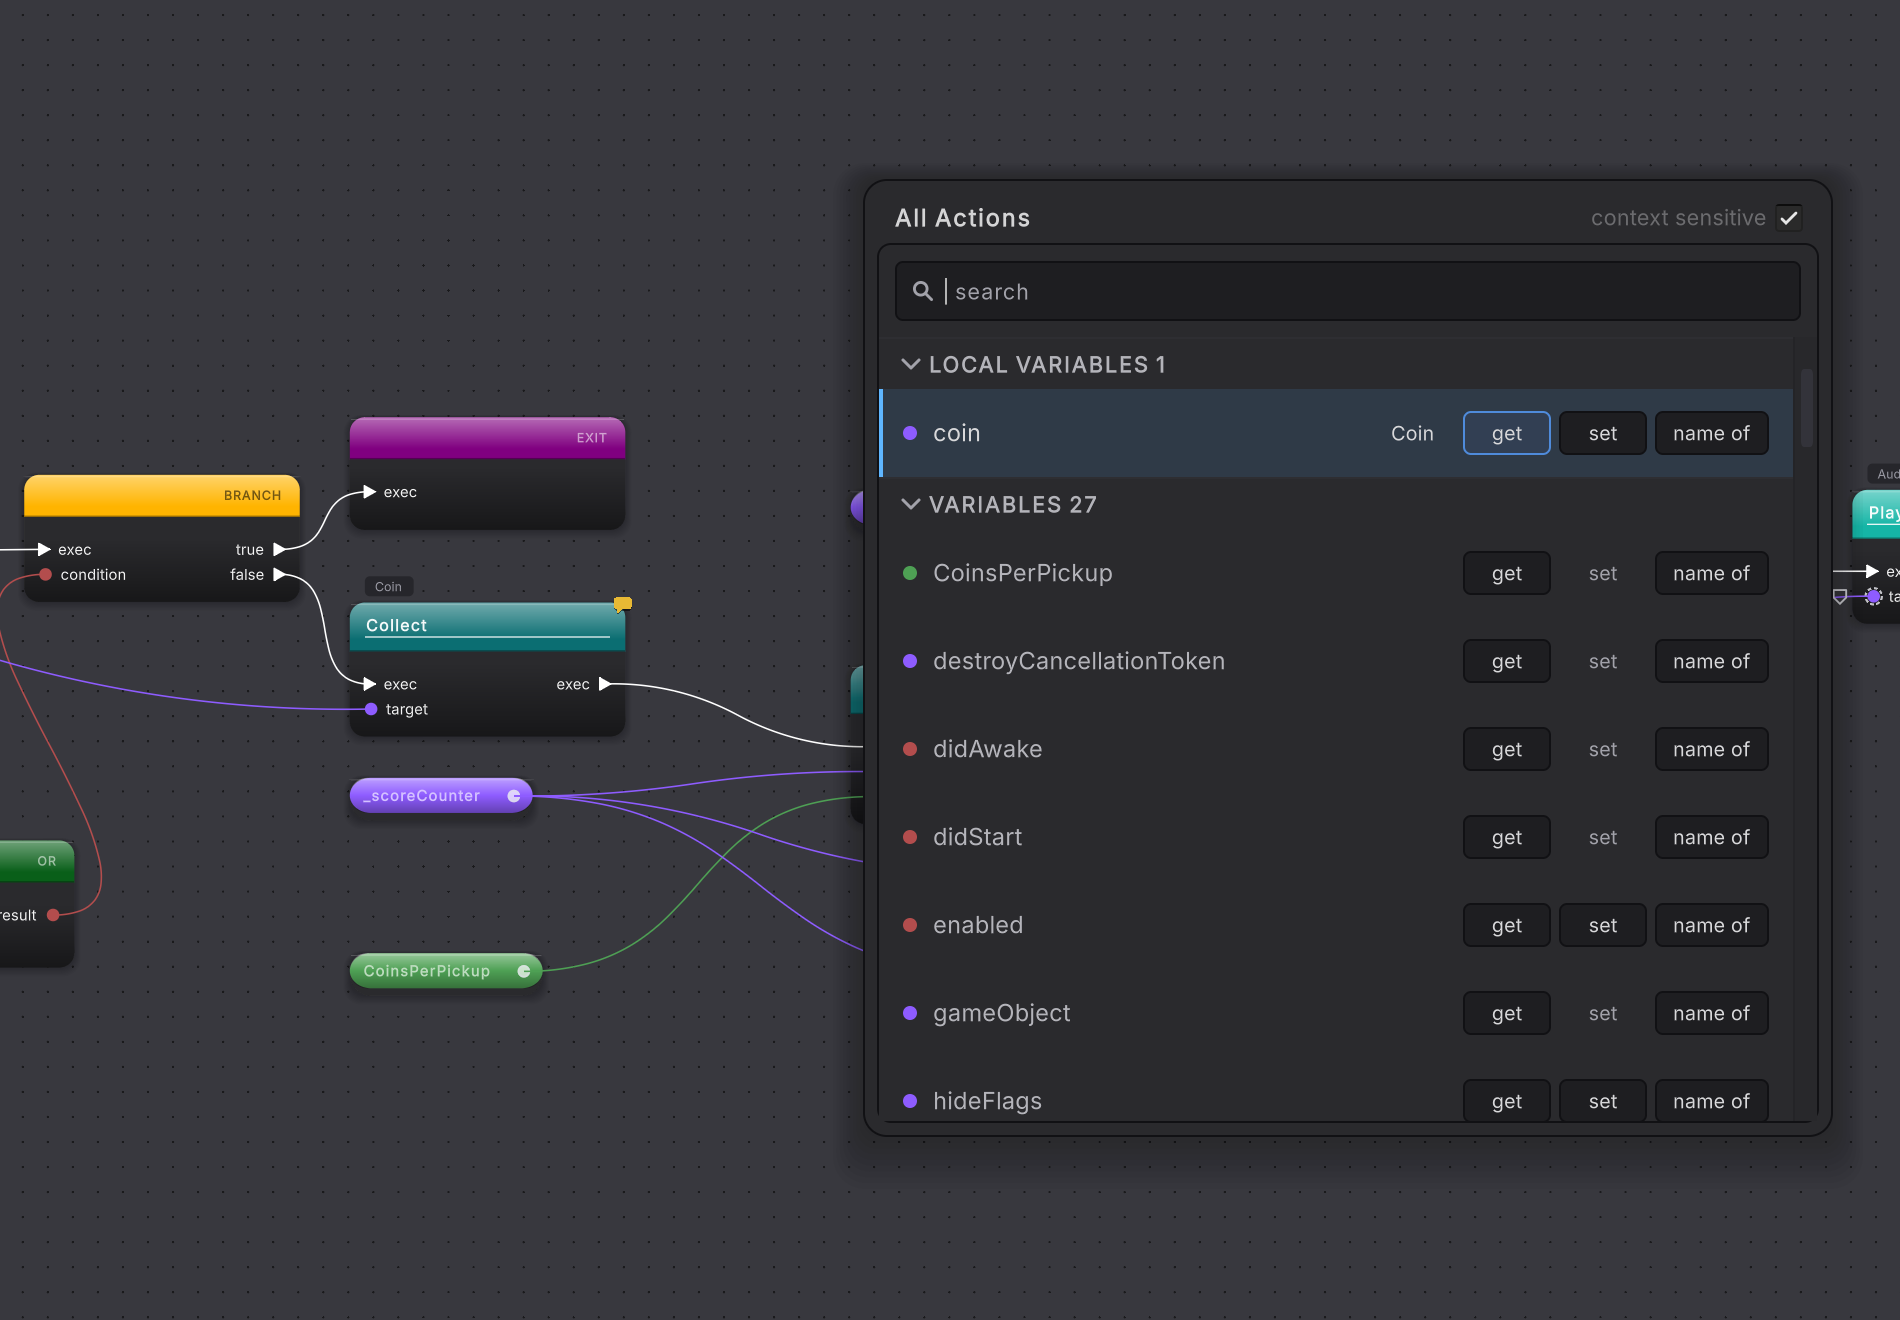This screenshot has height=1320, width=1900.
Task: Click set button for coin variable
Action: click(1602, 433)
